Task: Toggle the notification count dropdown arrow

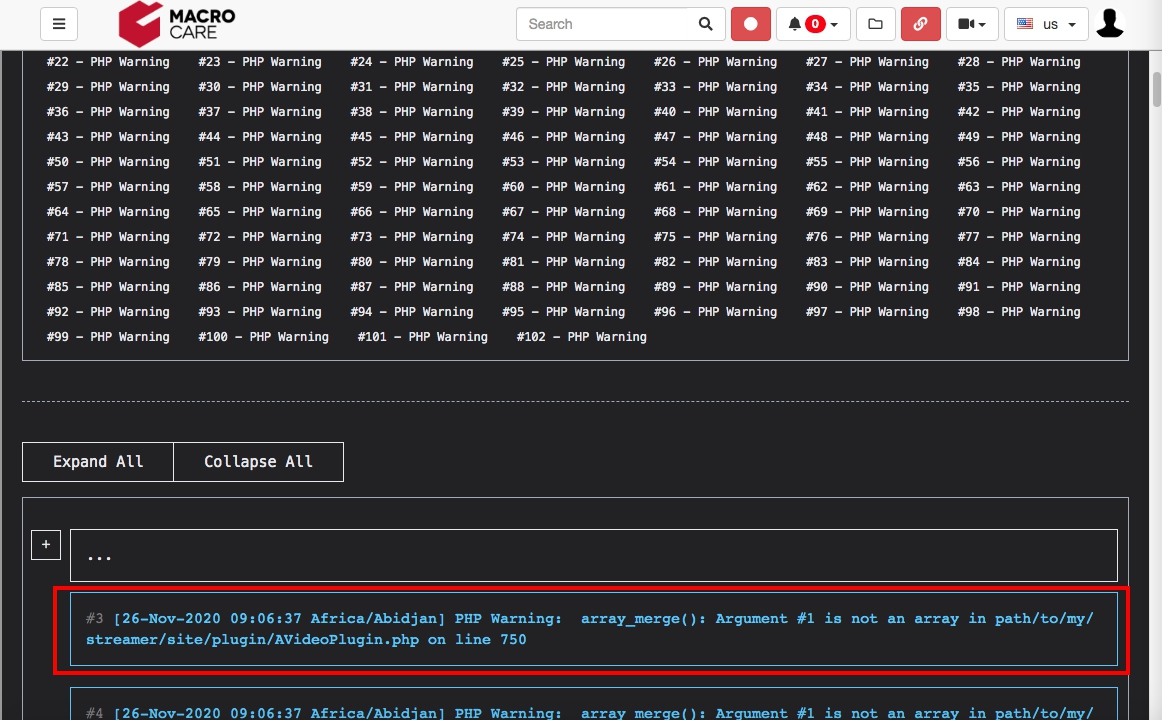Action: pos(833,23)
